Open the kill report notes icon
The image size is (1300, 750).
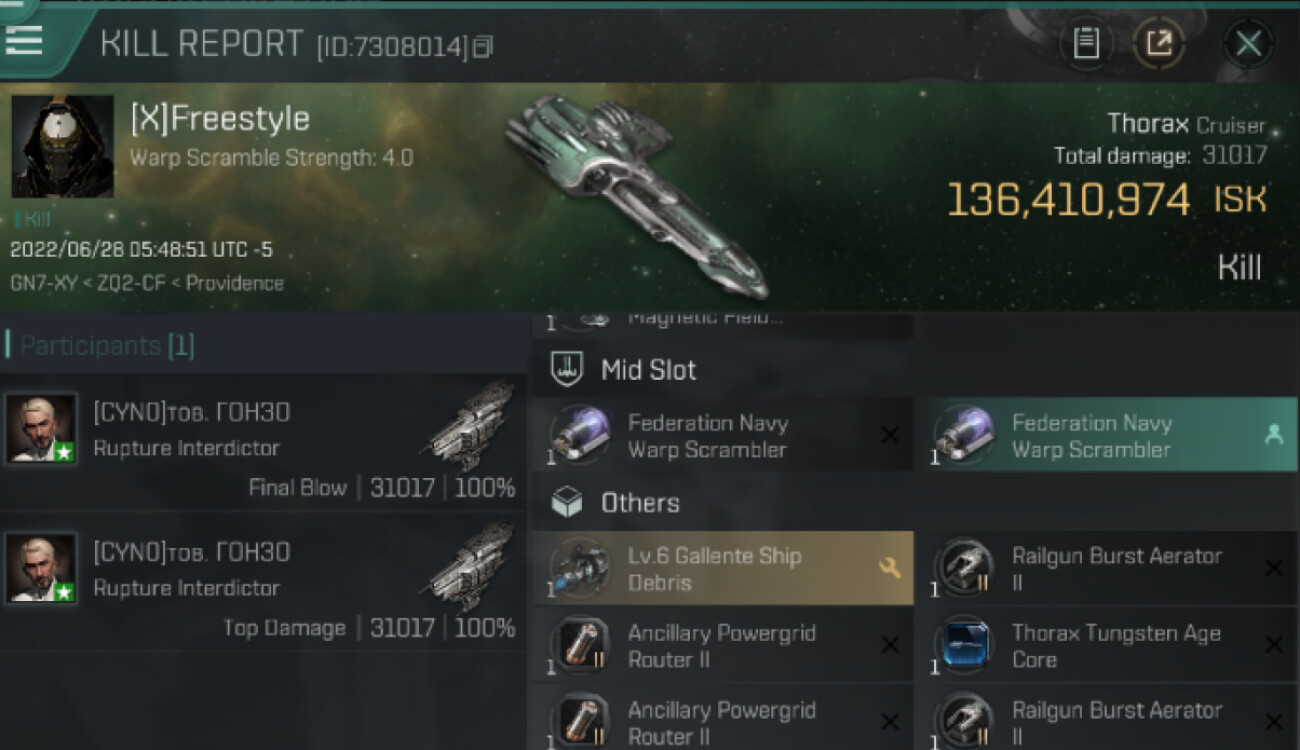(x=1086, y=44)
